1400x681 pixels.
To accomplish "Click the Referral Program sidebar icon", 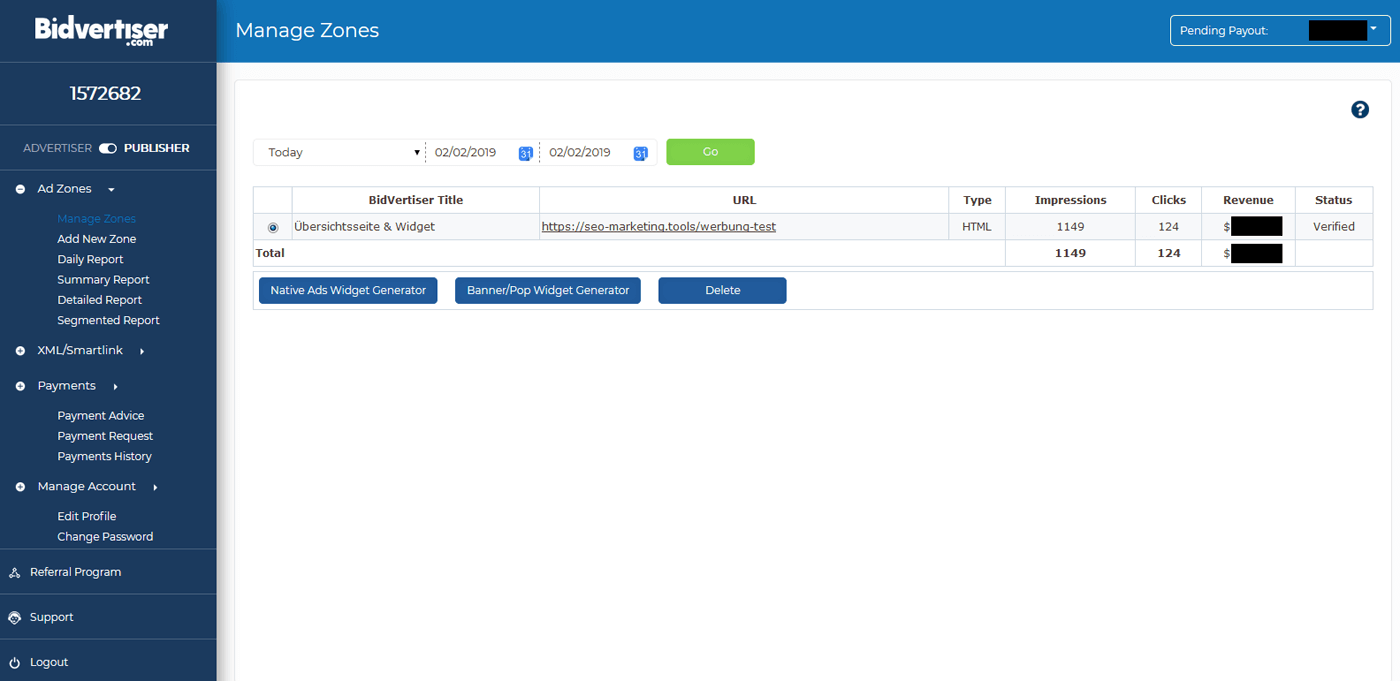I will click(14, 573).
